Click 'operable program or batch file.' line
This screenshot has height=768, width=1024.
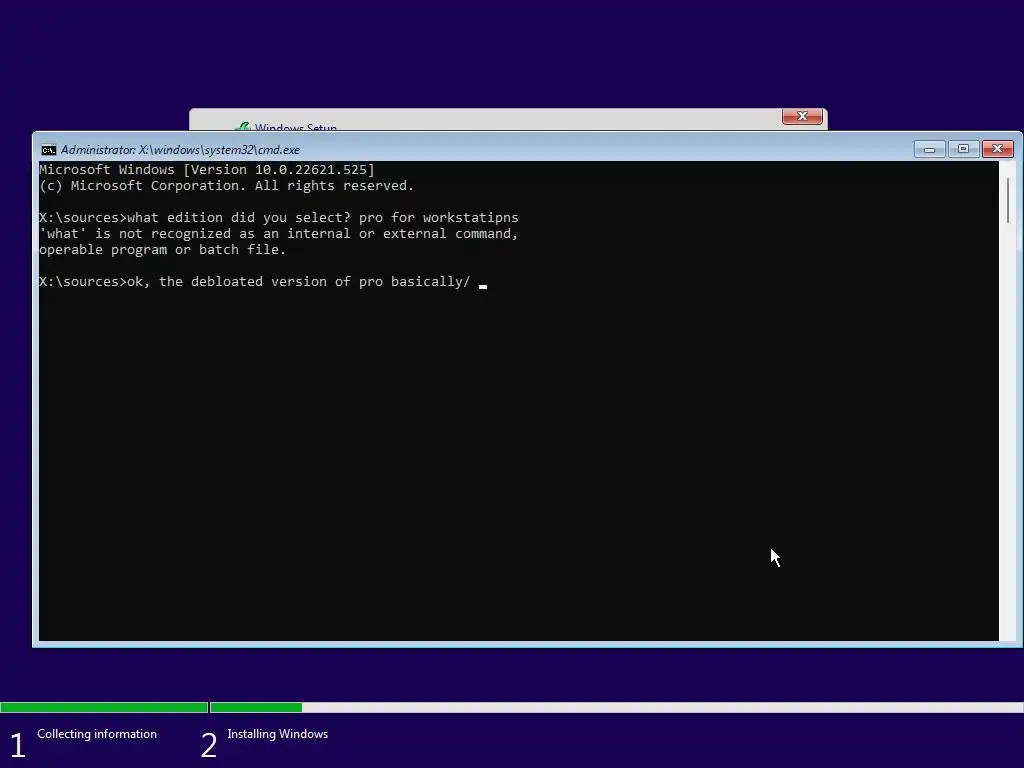tap(163, 249)
